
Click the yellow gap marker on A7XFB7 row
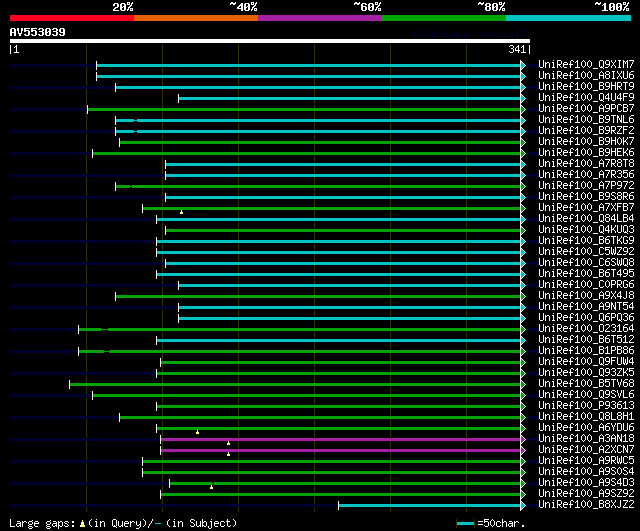coord(181,212)
